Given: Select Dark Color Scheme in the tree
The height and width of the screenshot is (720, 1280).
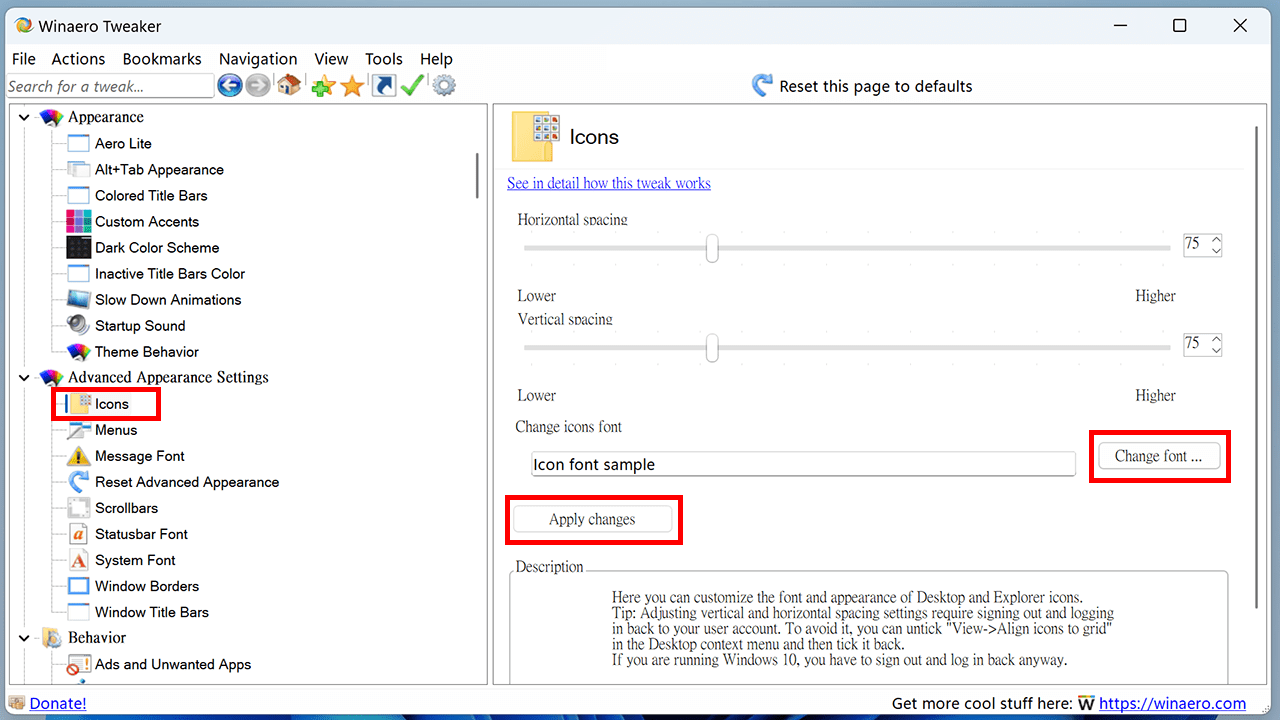Looking at the screenshot, I should (157, 248).
